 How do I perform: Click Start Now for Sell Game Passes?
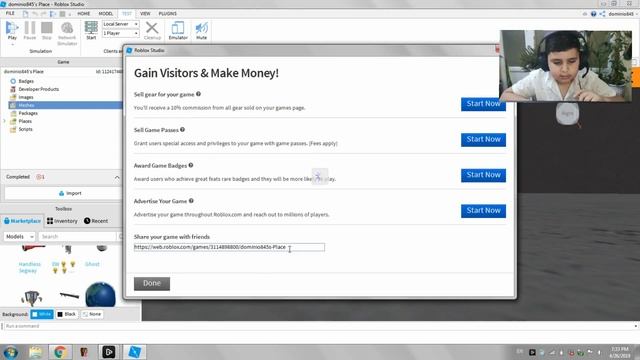coord(483,140)
